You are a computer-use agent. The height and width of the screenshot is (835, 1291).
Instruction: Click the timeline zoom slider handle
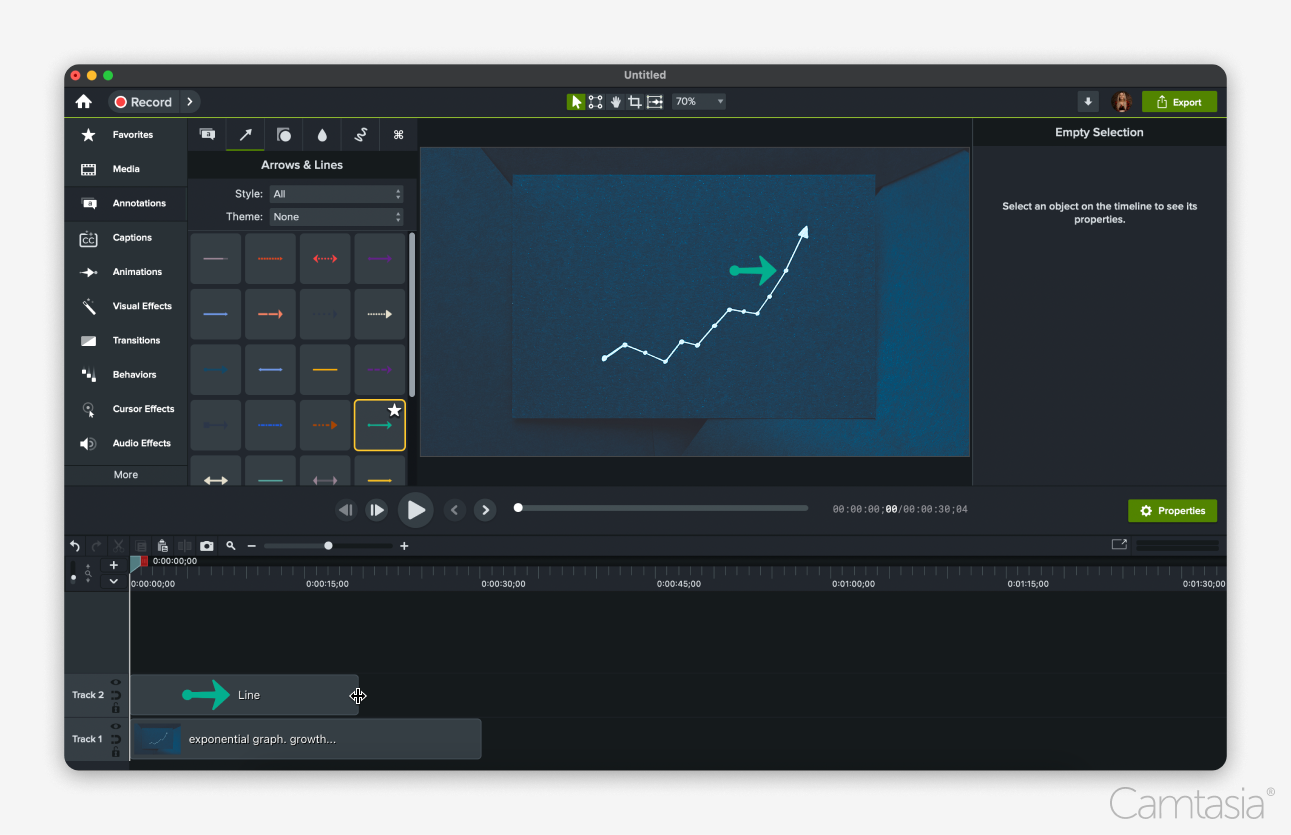328,546
